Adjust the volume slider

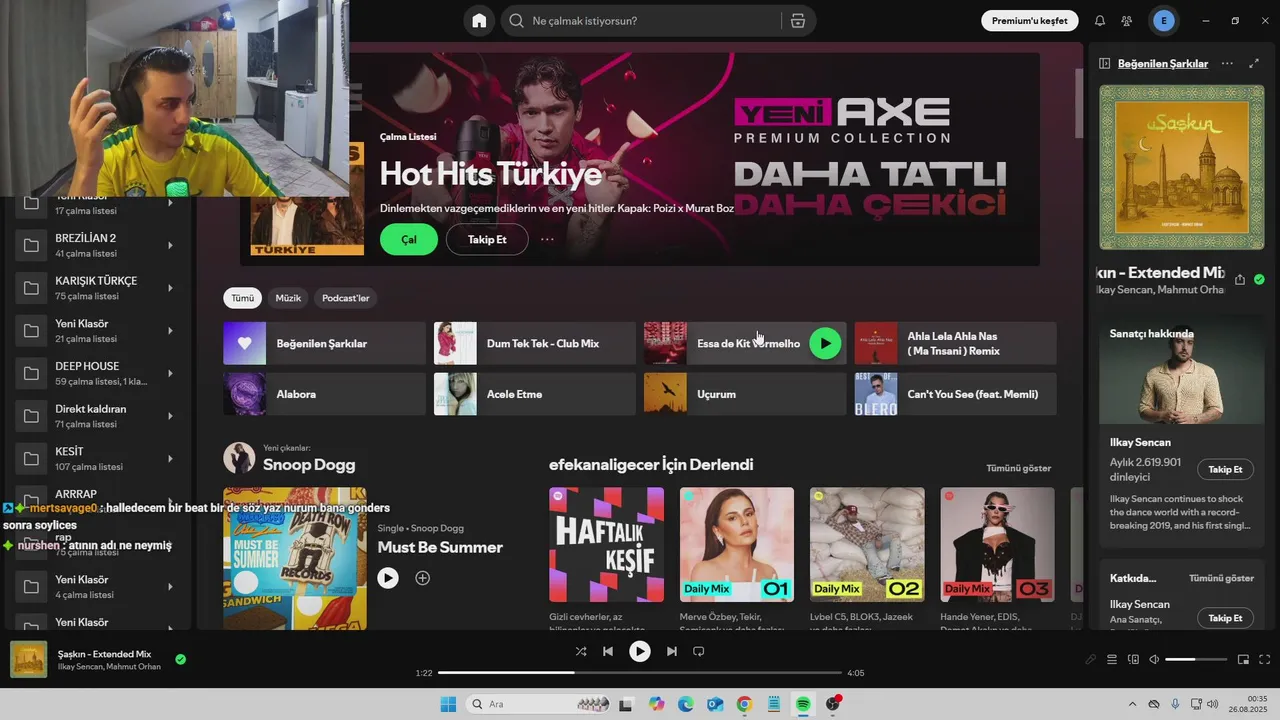pyautogui.click(x=1196, y=659)
